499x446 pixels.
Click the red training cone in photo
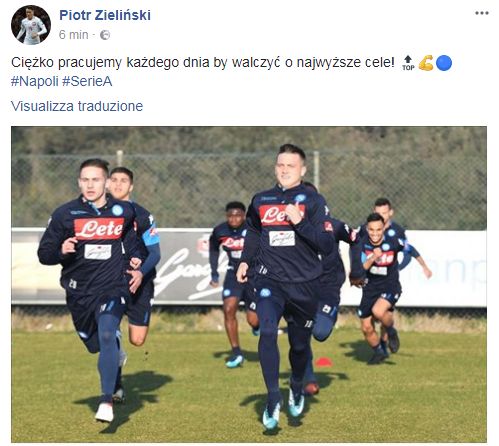click(324, 362)
